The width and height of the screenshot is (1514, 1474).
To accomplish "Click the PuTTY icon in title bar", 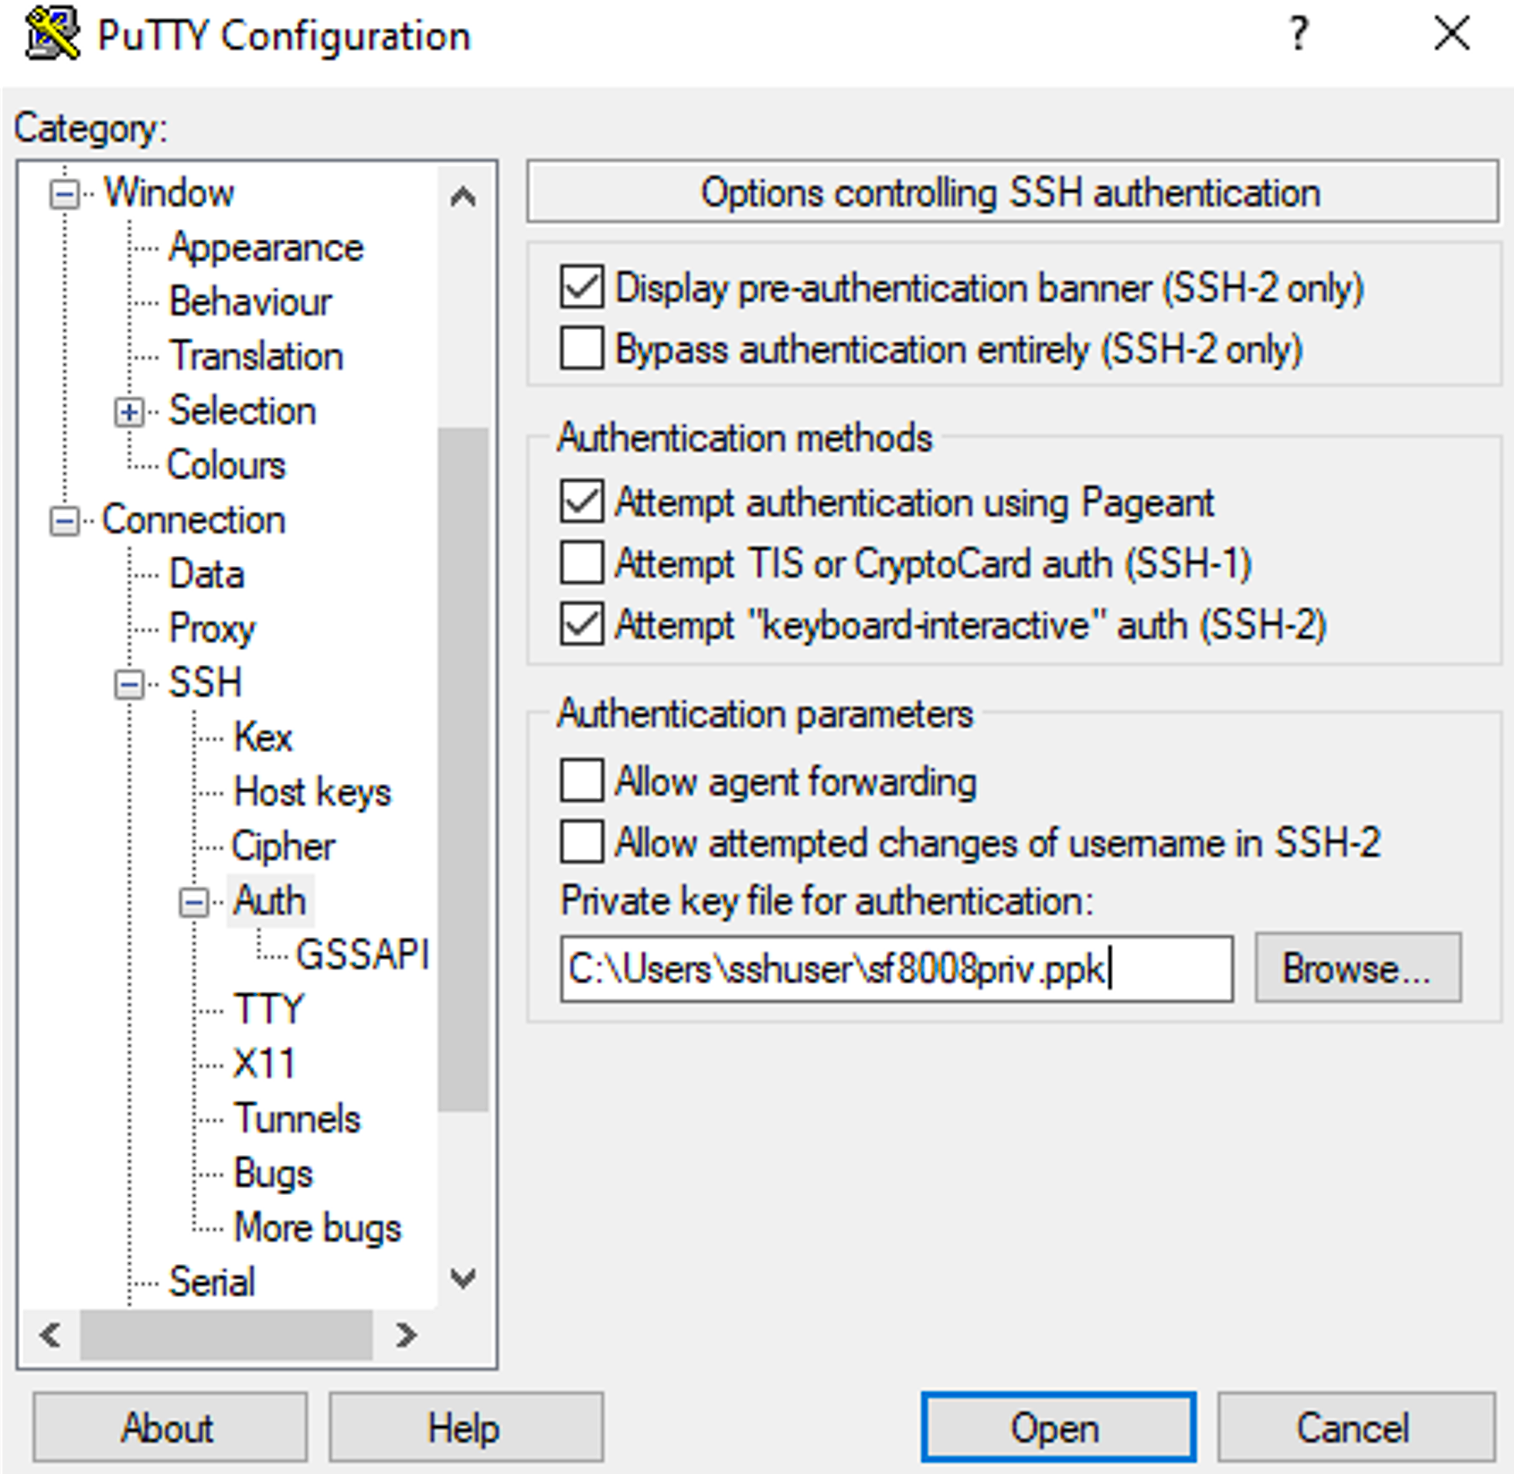I will (x=52, y=34).
